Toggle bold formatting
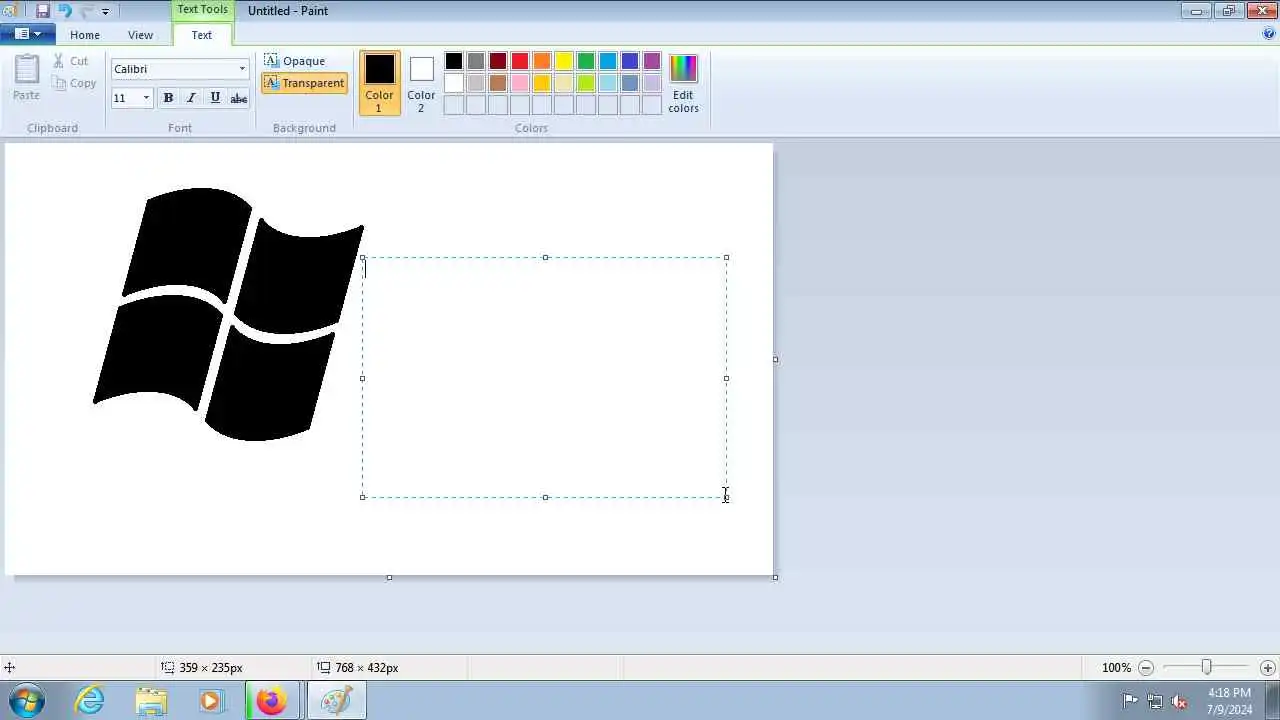The image size is (1280, 720). (x=168, y=98)
